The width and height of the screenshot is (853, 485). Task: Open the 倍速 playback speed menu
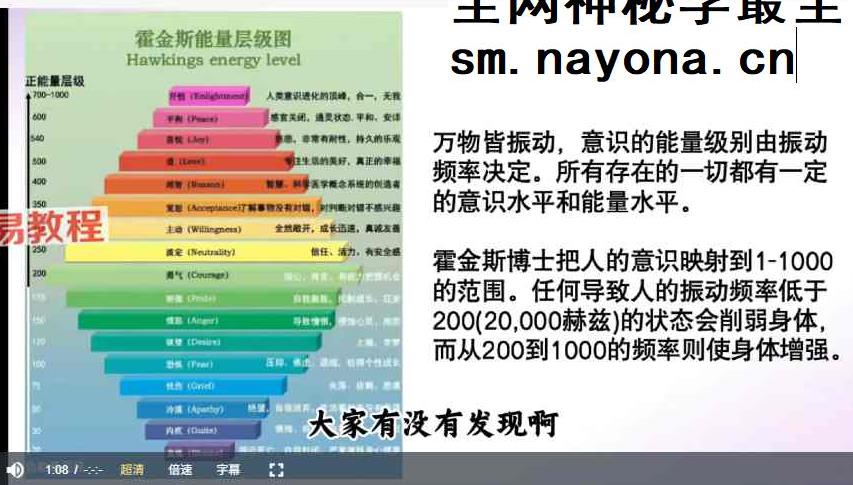click(x=180, y=469)
